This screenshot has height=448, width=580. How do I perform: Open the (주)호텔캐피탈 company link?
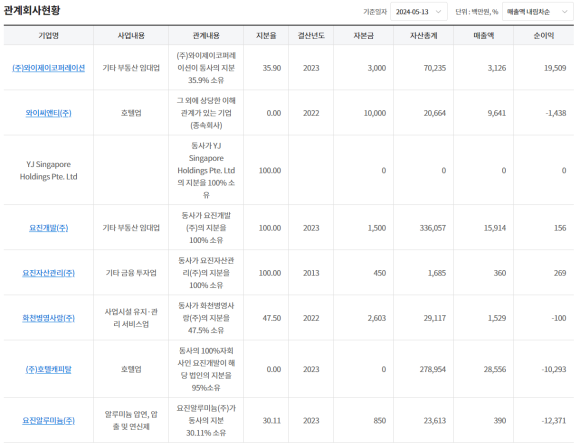[48, 369]
